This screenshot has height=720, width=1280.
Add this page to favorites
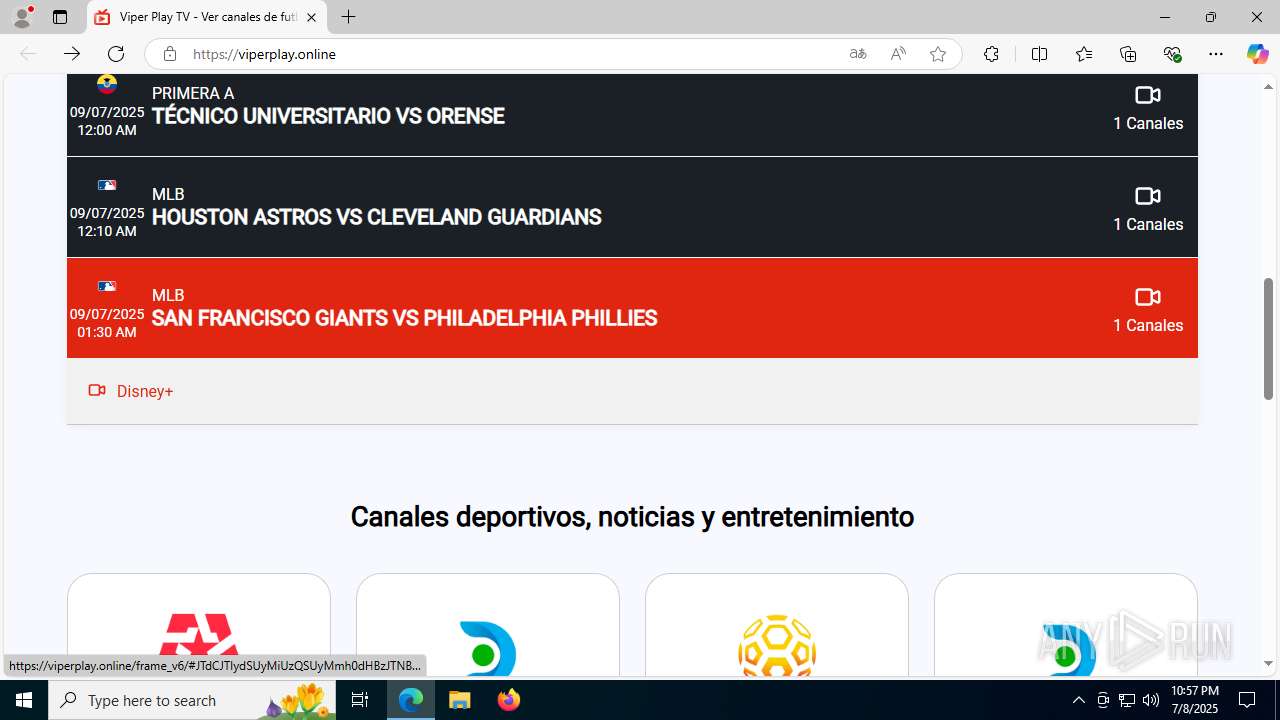point(938,54)
